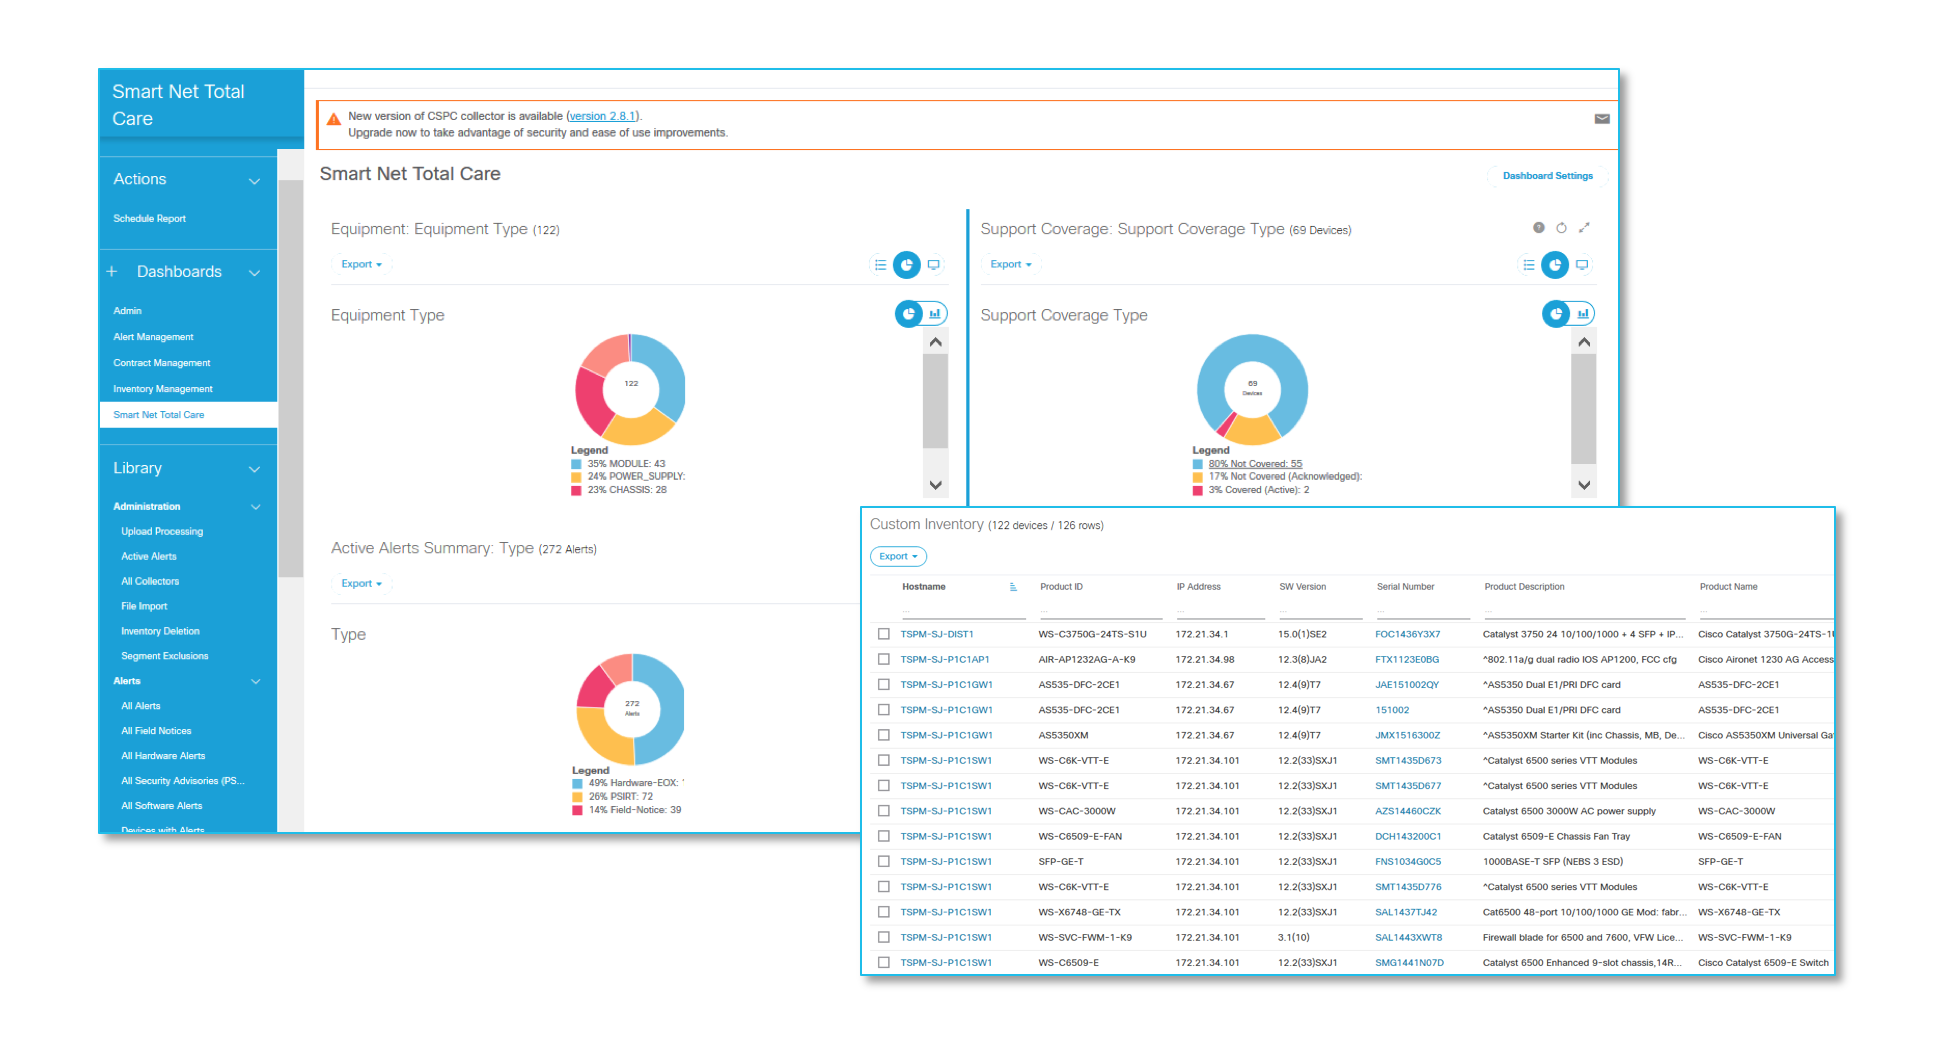Click the version 2.8.1 link
This screenshot has width=1956, height=1062.
click(602, 116)
